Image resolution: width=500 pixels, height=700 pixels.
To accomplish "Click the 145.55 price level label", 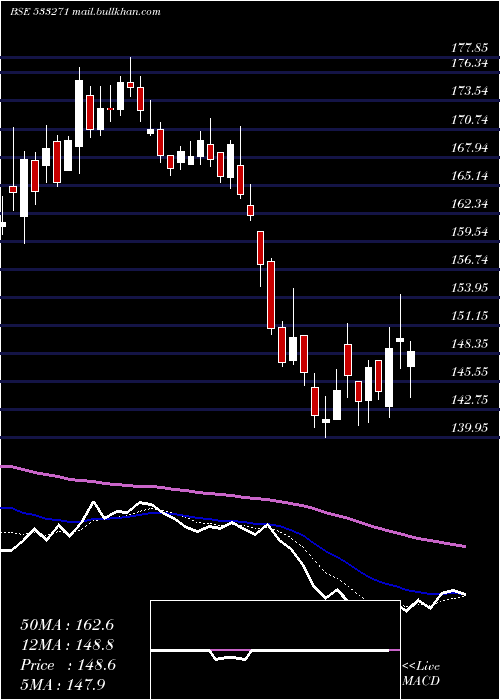I will click(x=470, y=372).
